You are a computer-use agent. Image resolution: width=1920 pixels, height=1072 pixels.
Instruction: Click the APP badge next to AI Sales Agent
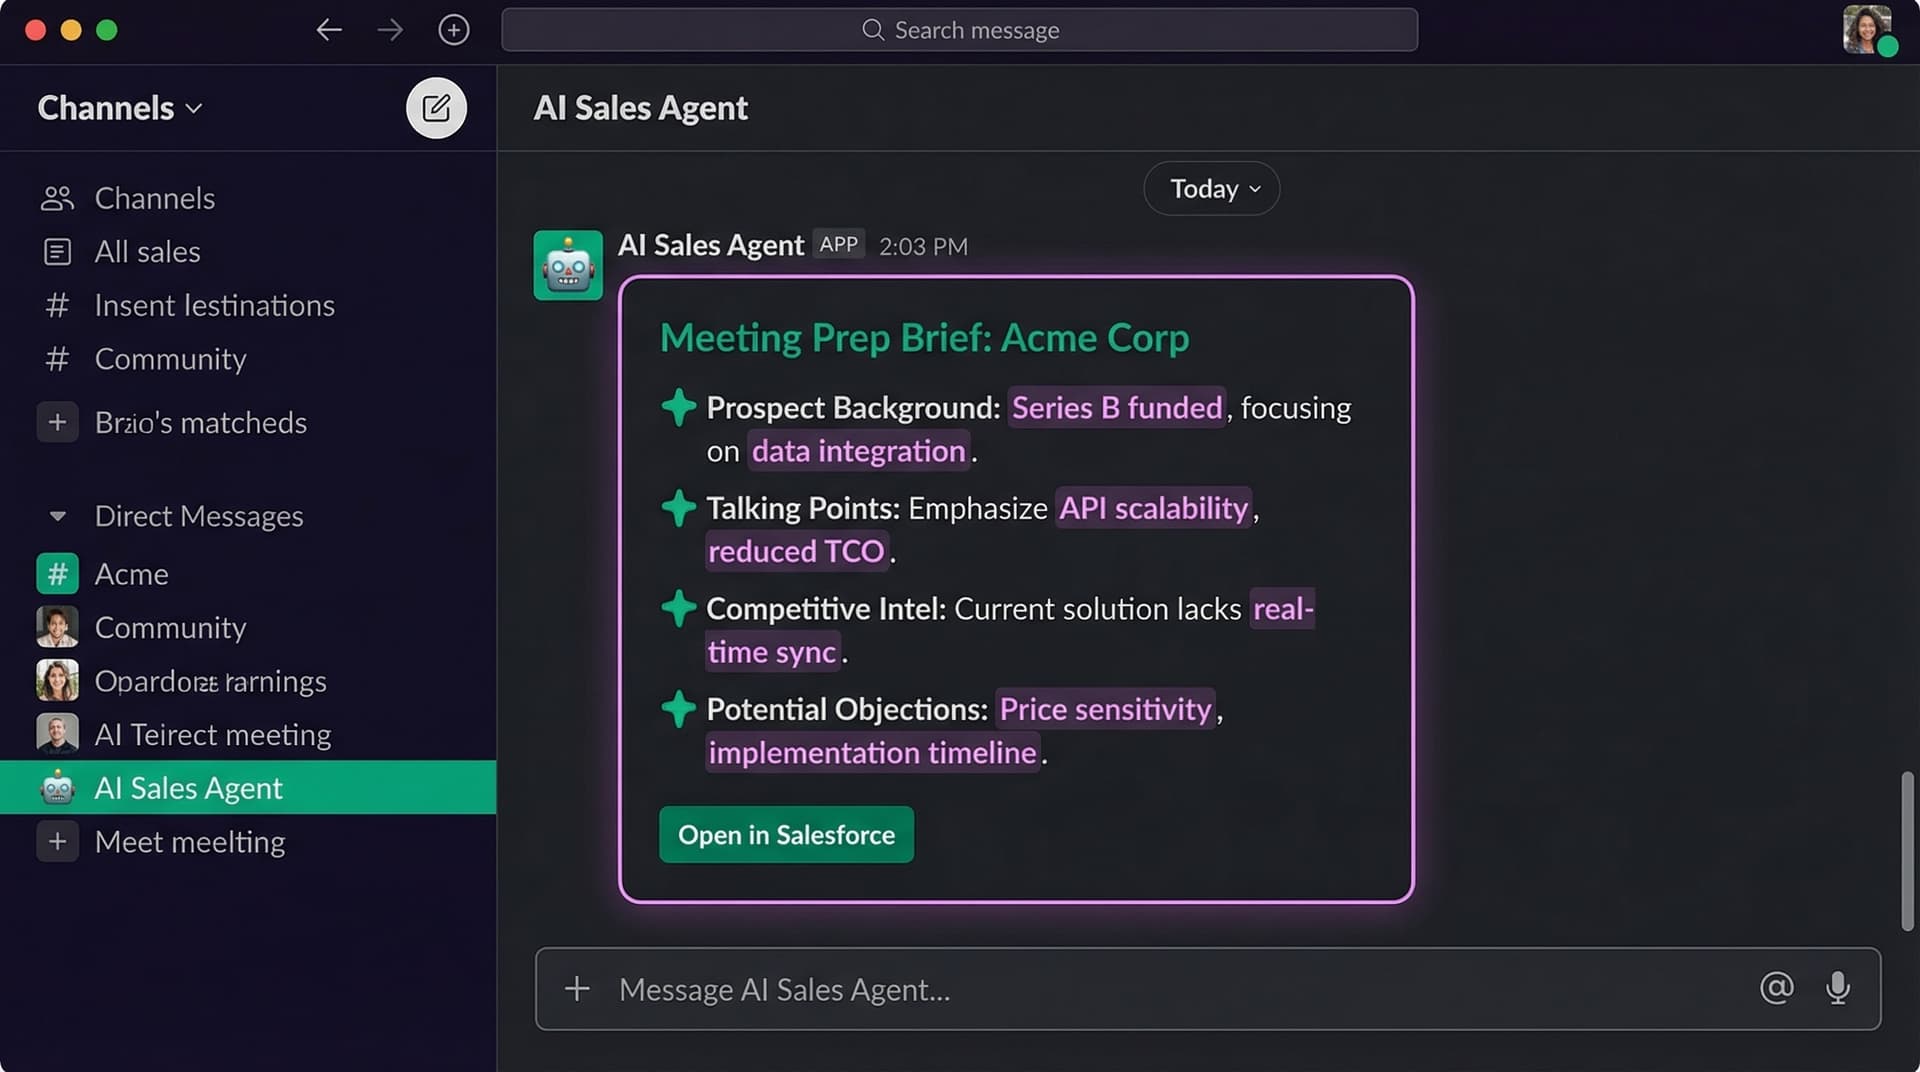coord(838,244)
